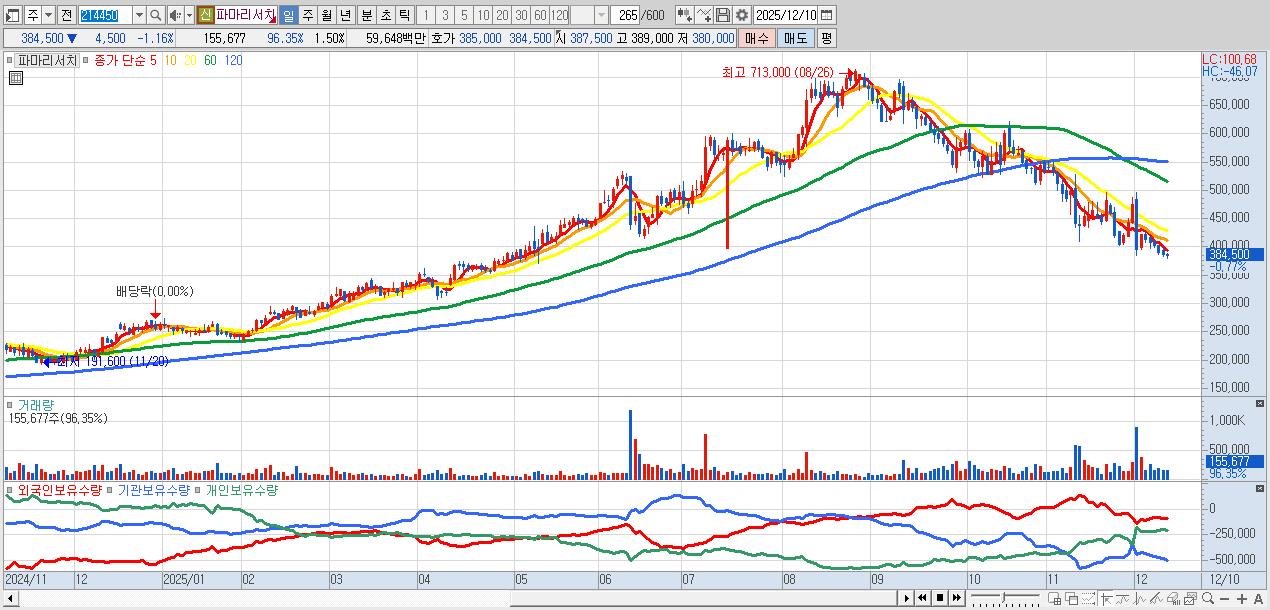Click the letter A text tool icon

[x=1258, y=599]
